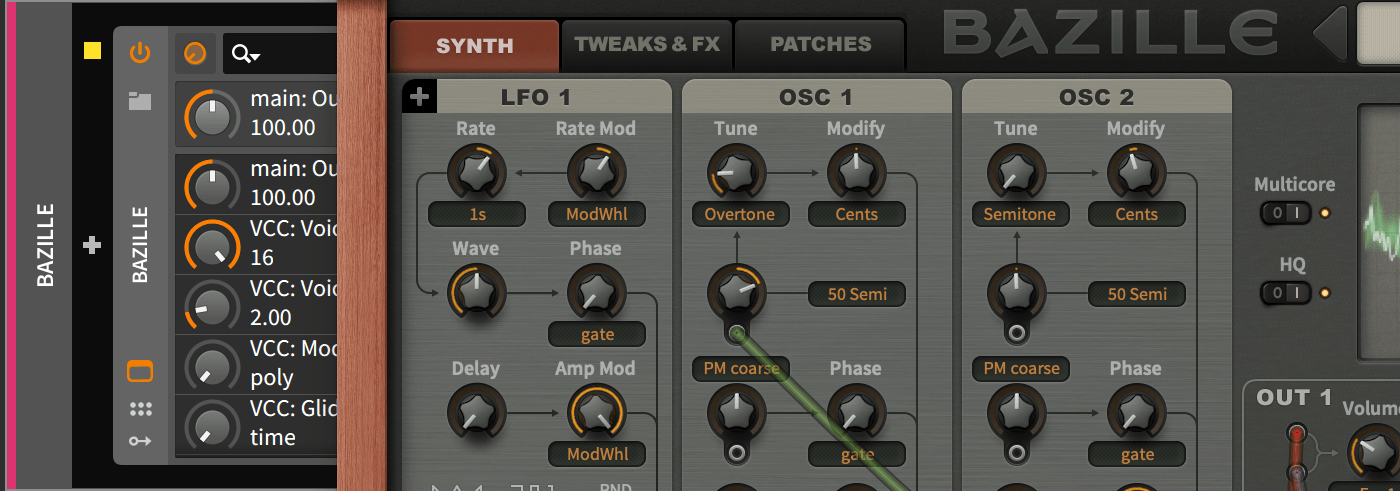This screenshot has height=491, width=1400.
Task: Click the folder preset browser icon
Action: [x=140, y=100]
